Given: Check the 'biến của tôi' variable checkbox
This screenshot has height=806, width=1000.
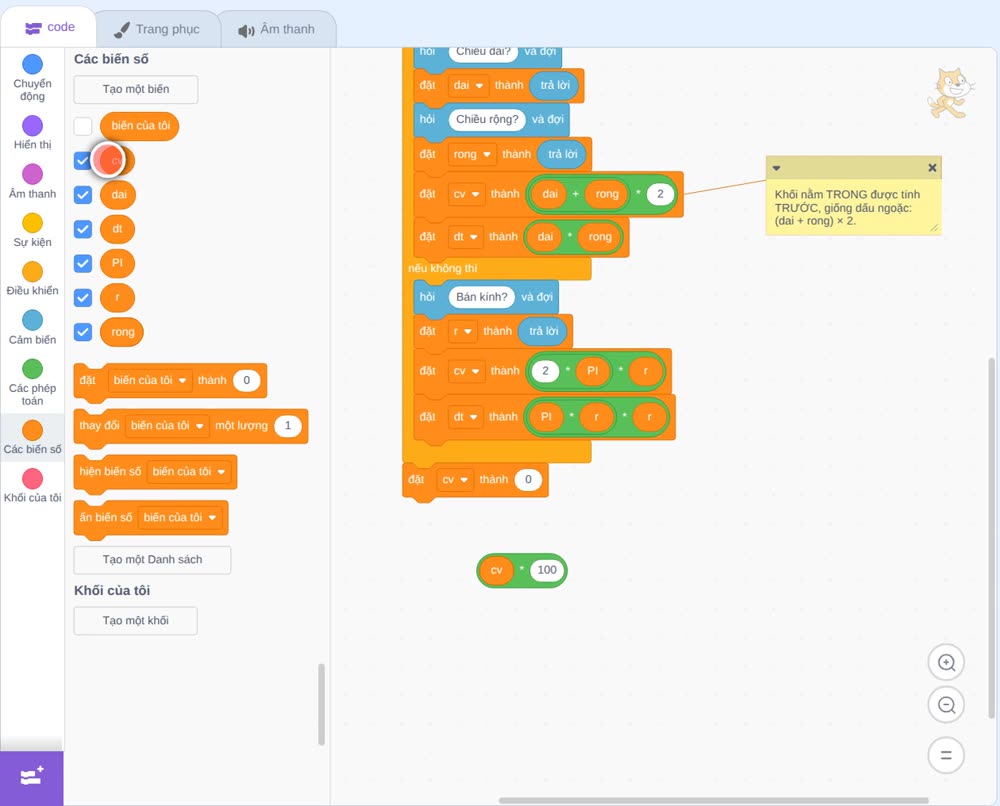Looking at the screenshot, I should [x=83, y=126].
